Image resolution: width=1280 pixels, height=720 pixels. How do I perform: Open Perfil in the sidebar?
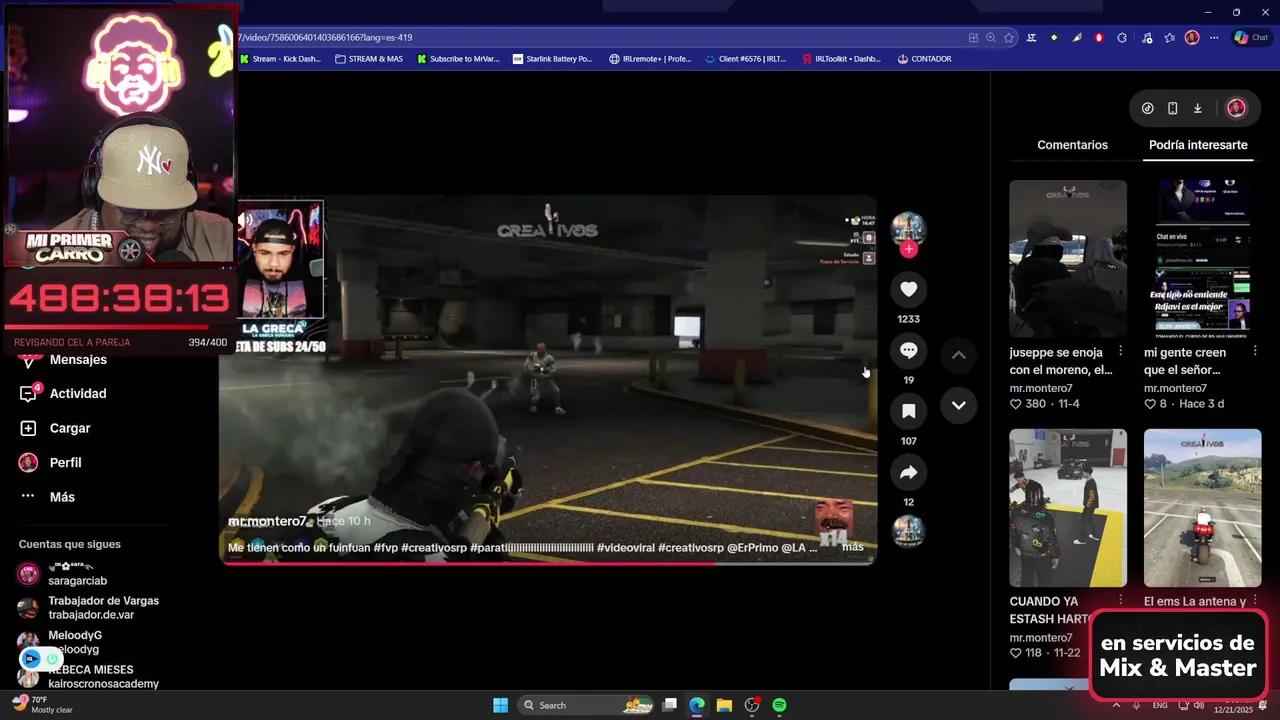pyautogui.click(x=65, y=463)
